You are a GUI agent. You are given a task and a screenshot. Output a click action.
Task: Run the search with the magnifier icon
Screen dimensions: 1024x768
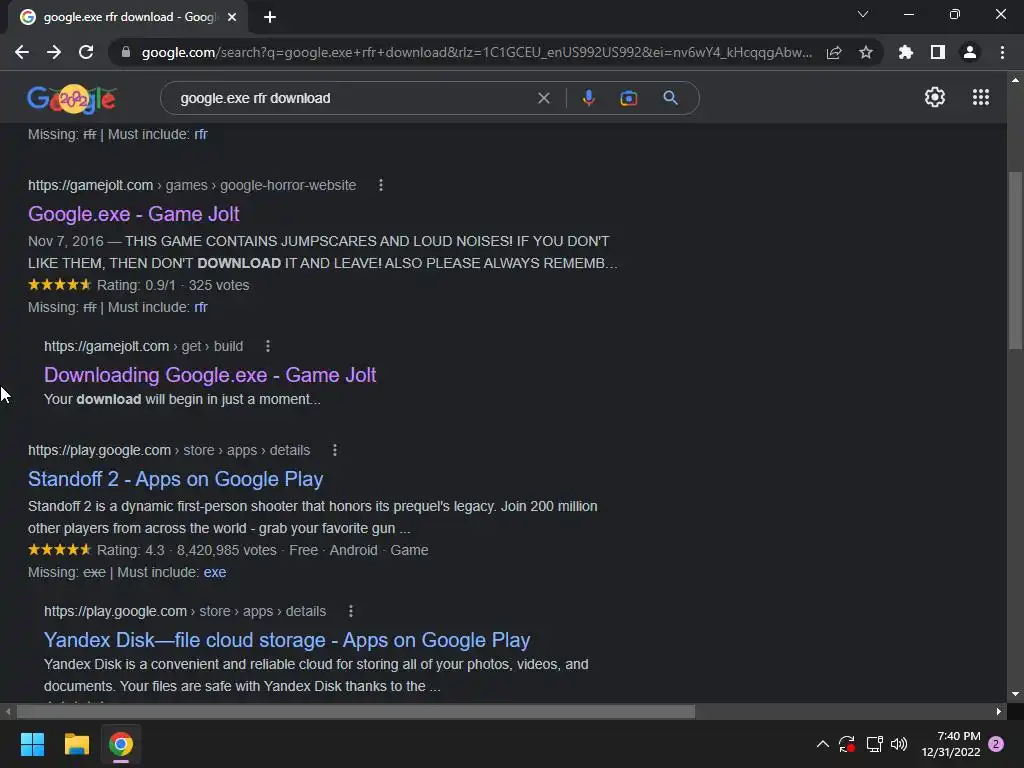pos(670,98)
